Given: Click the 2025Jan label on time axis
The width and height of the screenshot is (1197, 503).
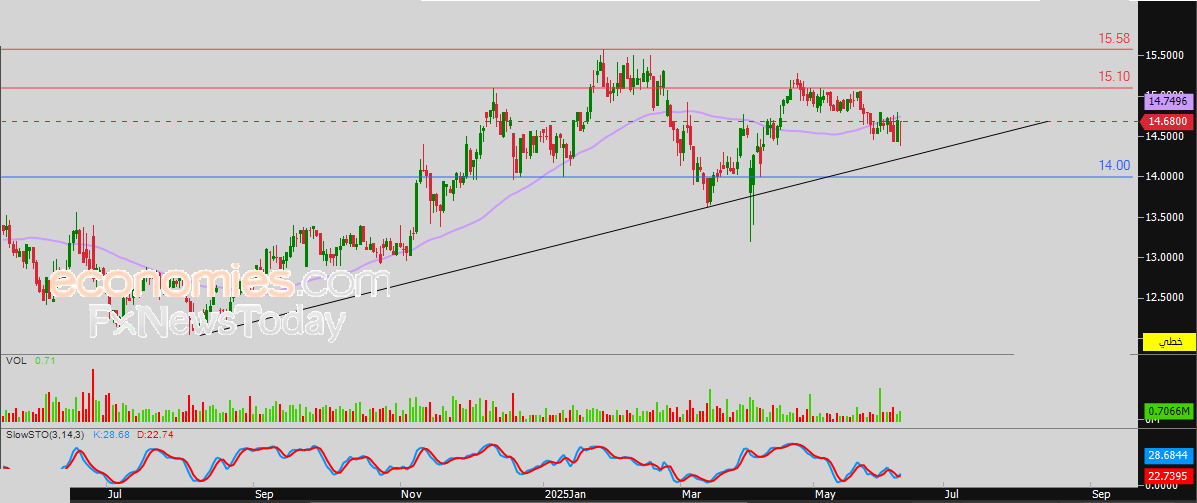Looking at the screenshot, I should point(564,495).
